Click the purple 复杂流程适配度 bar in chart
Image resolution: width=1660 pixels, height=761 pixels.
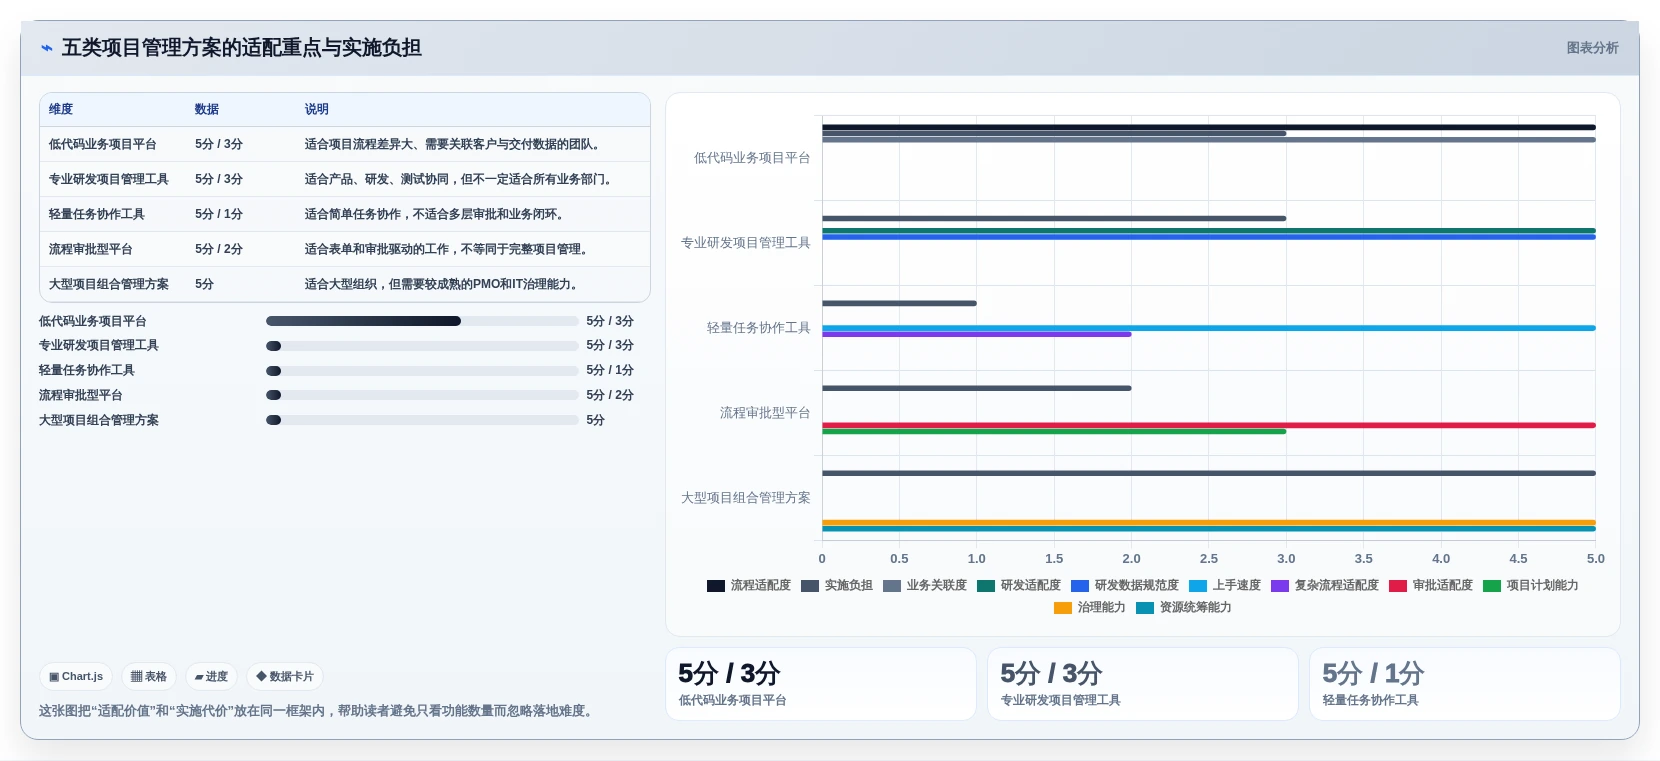point(977,334)
